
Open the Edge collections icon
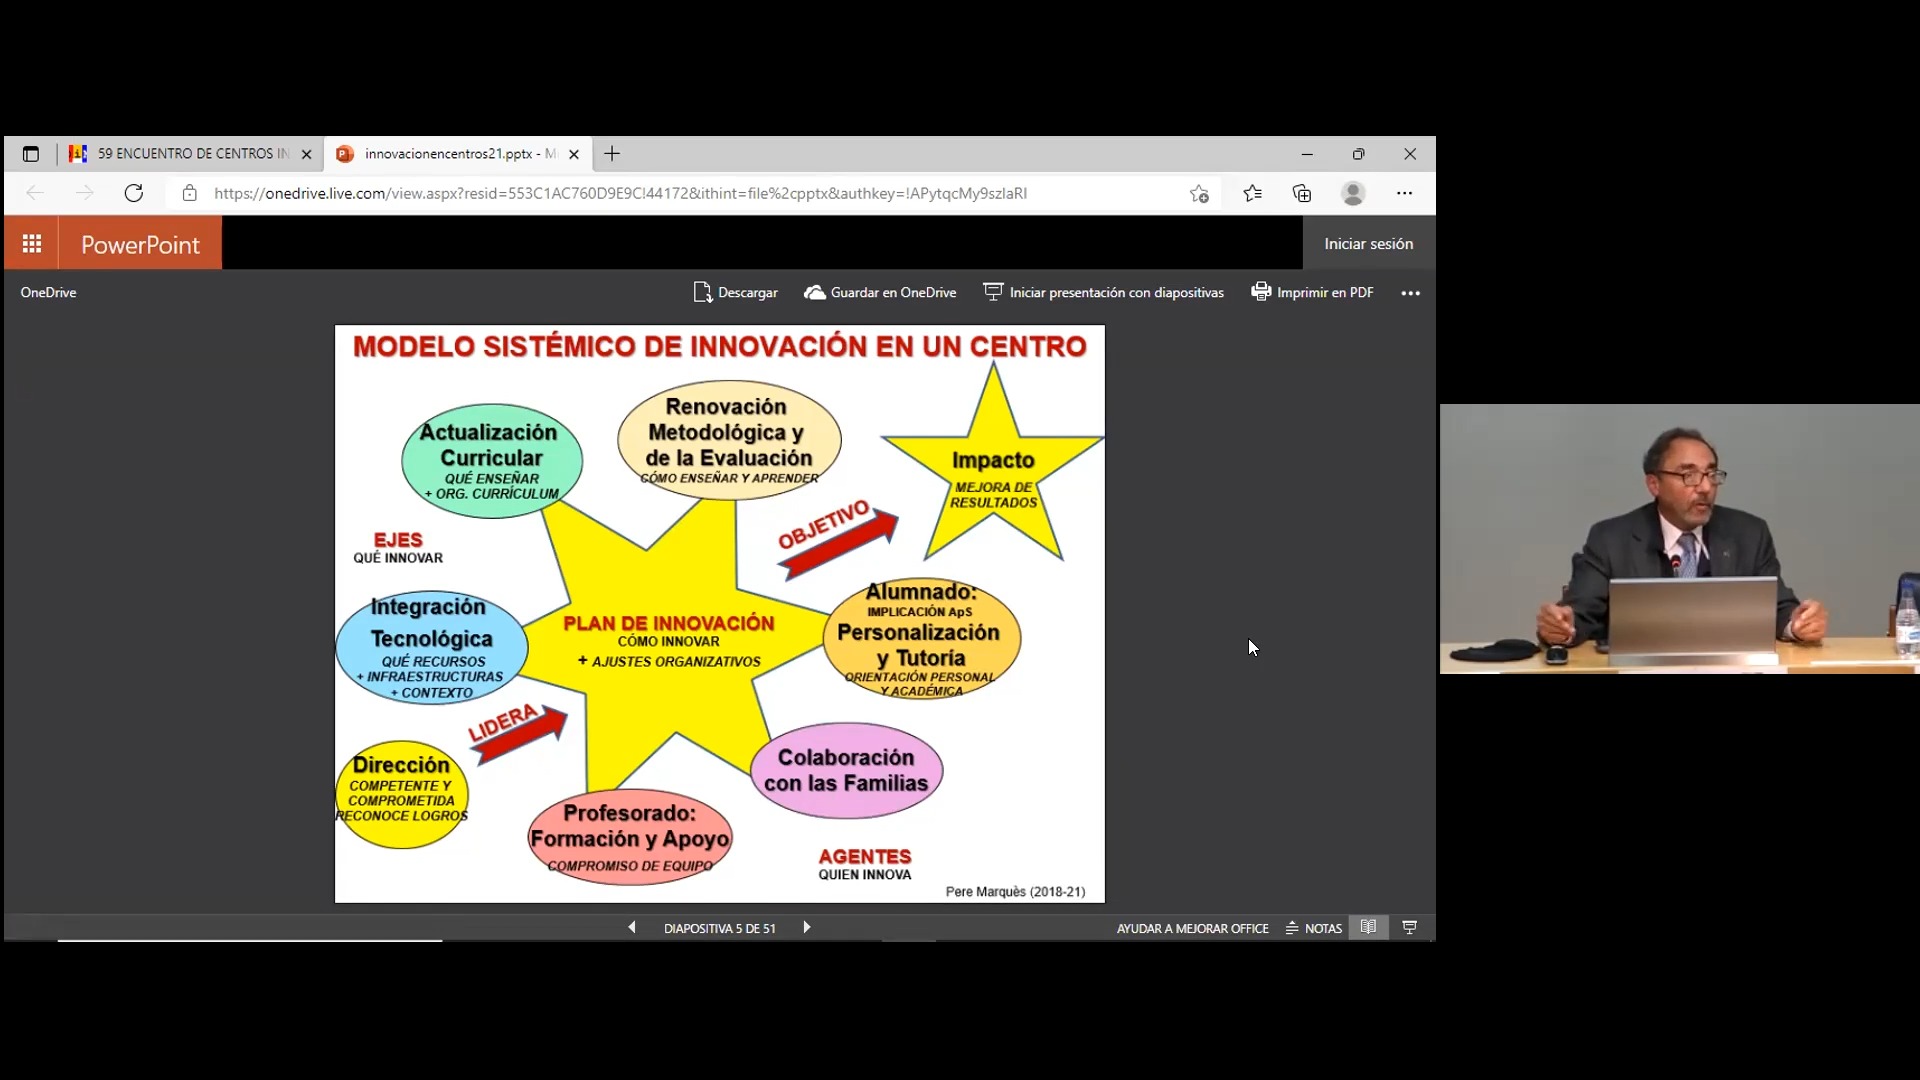tap(1302, 194)
